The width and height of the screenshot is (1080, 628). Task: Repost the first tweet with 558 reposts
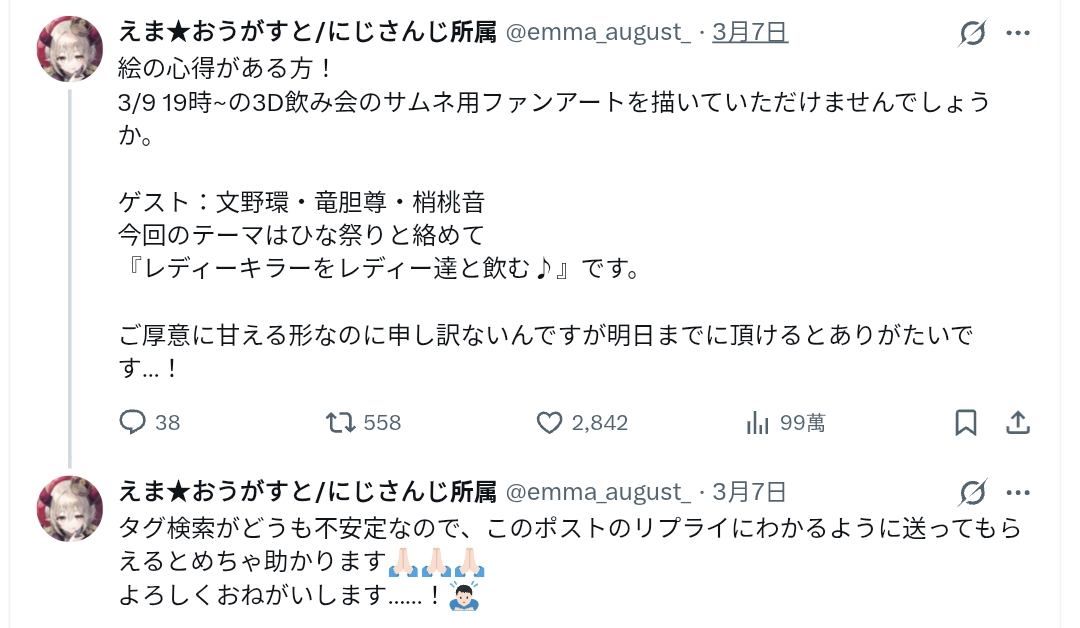(363, 422)
